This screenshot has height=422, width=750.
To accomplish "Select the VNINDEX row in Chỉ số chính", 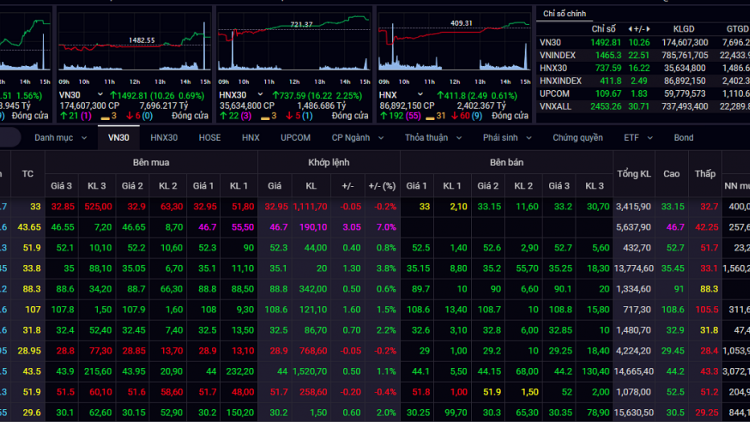I will (557, 54).
